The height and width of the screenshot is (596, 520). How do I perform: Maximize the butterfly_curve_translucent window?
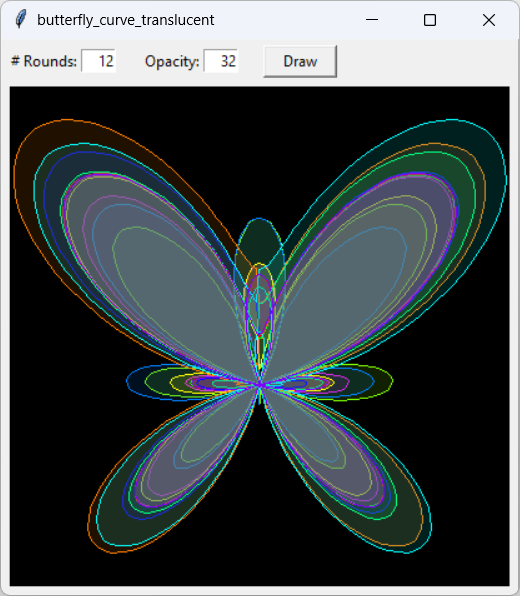430,20
